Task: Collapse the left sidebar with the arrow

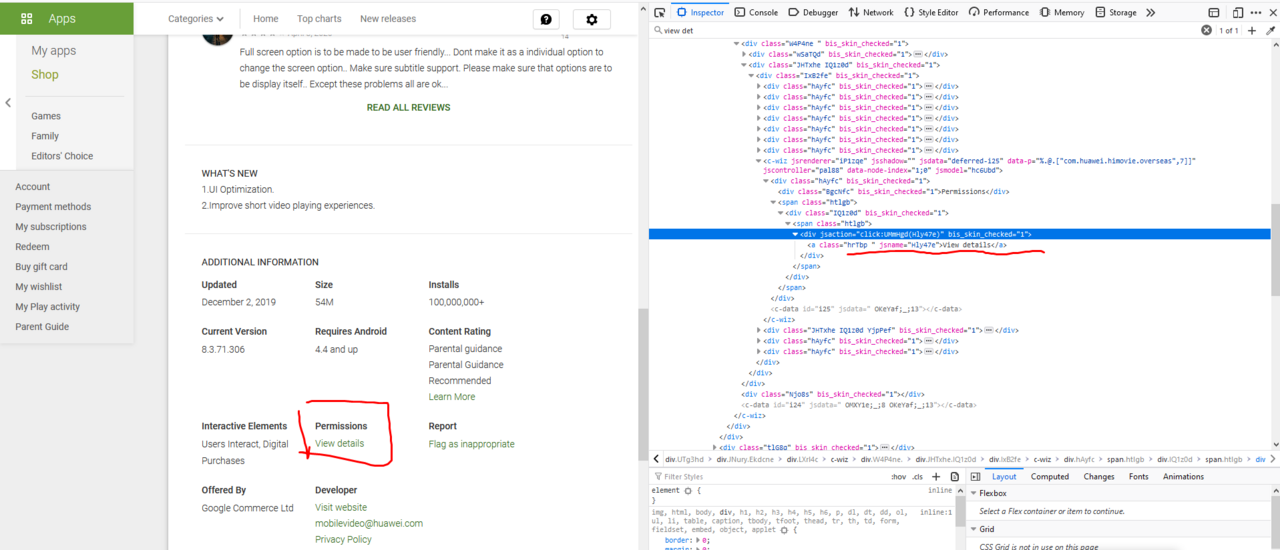Action: [x=8, y=103]
